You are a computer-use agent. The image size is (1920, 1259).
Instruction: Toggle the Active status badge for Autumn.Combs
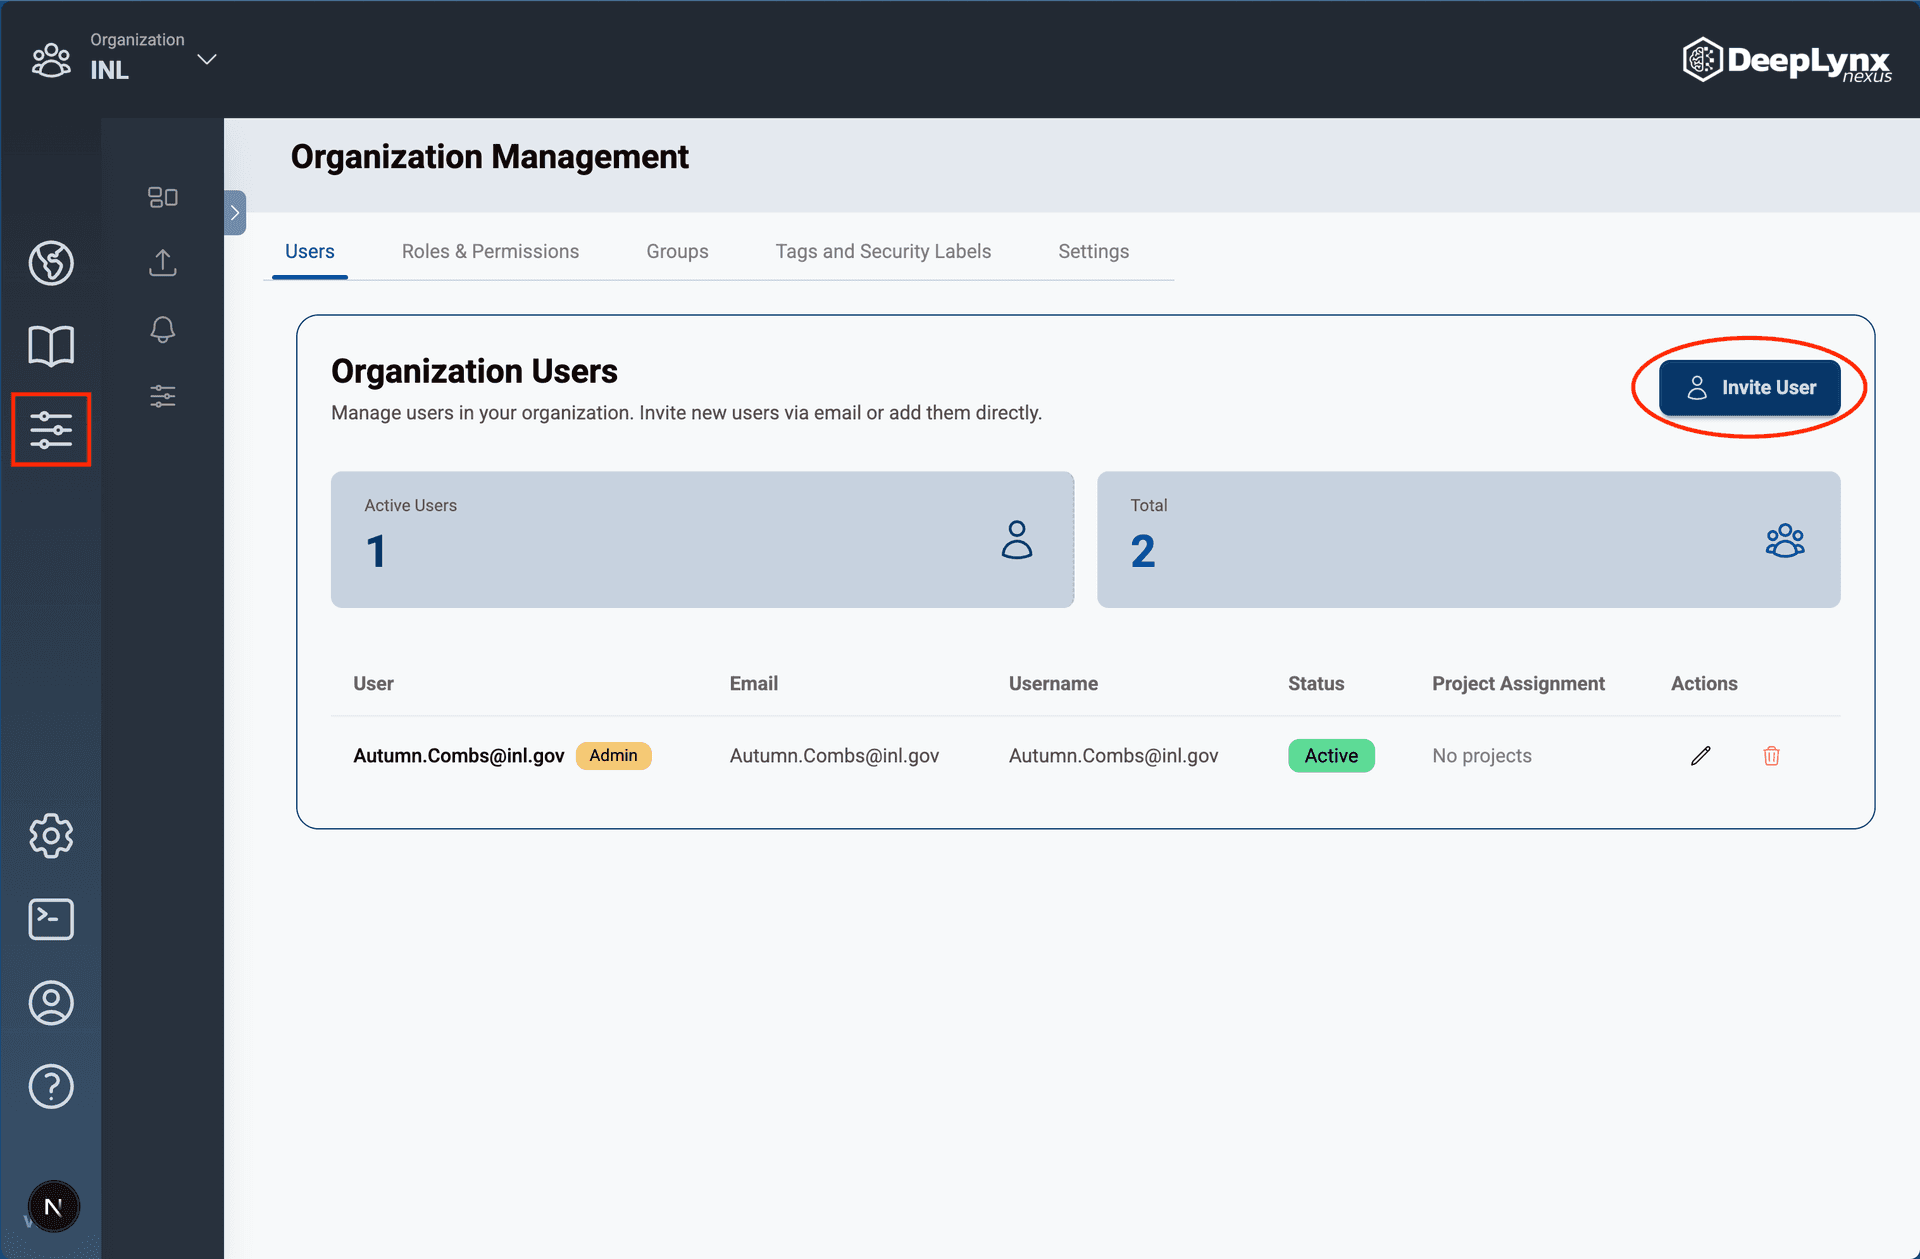click(1331, 756)
